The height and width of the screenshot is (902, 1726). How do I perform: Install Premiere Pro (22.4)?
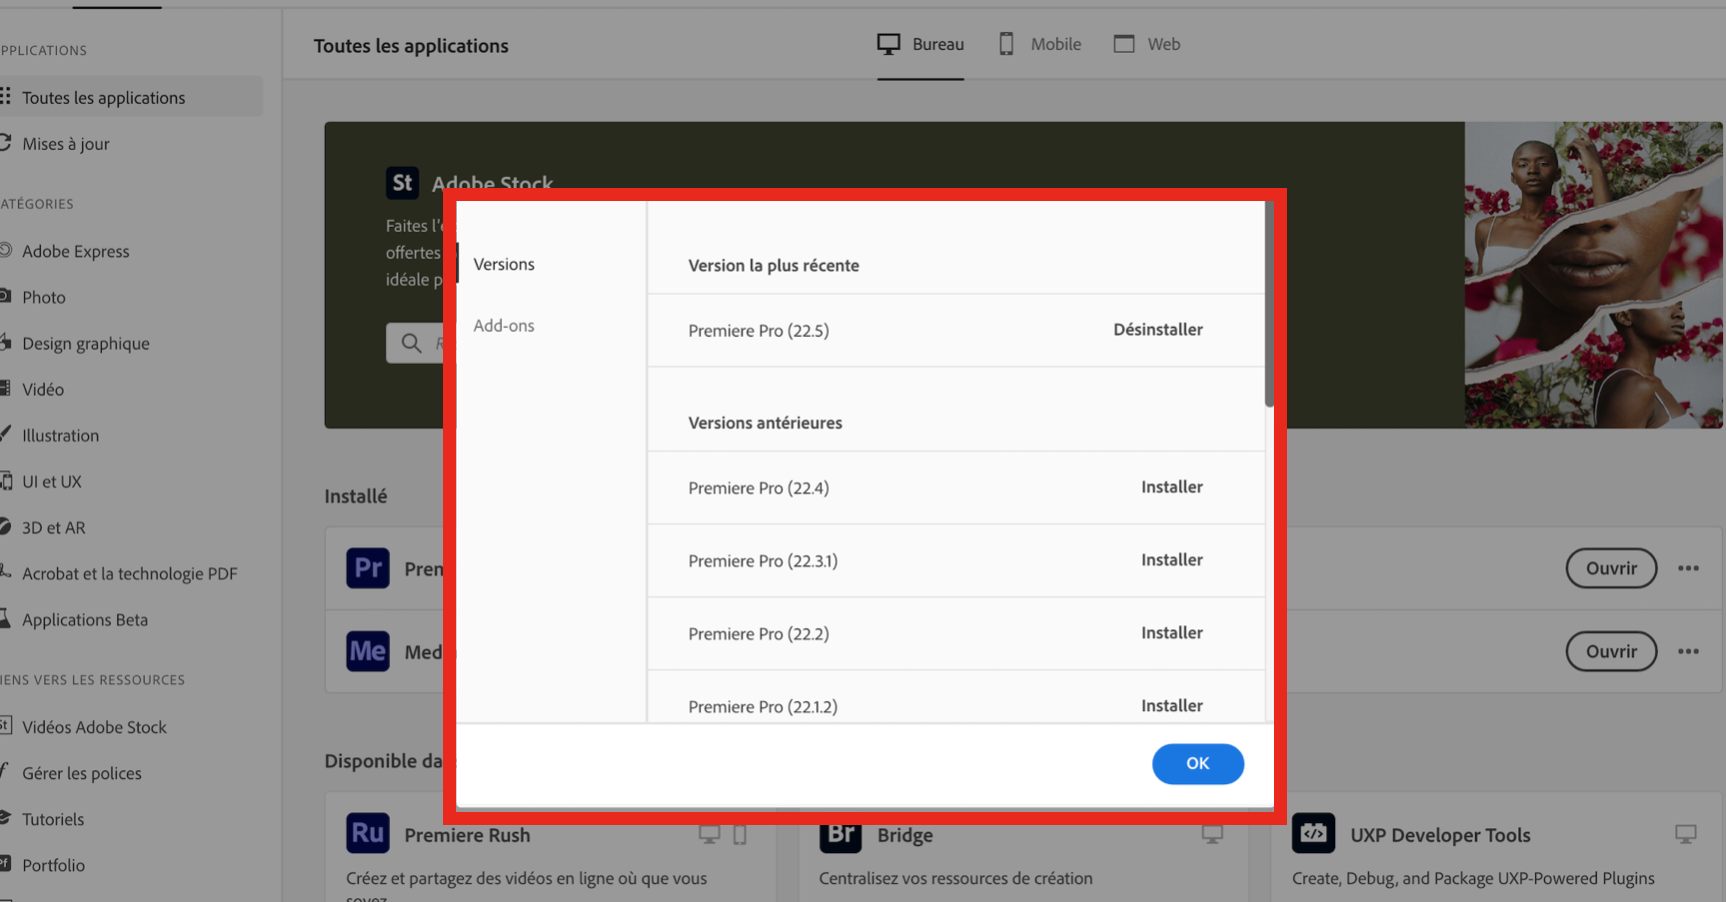pyautogui.click(x=1171, y=487)
